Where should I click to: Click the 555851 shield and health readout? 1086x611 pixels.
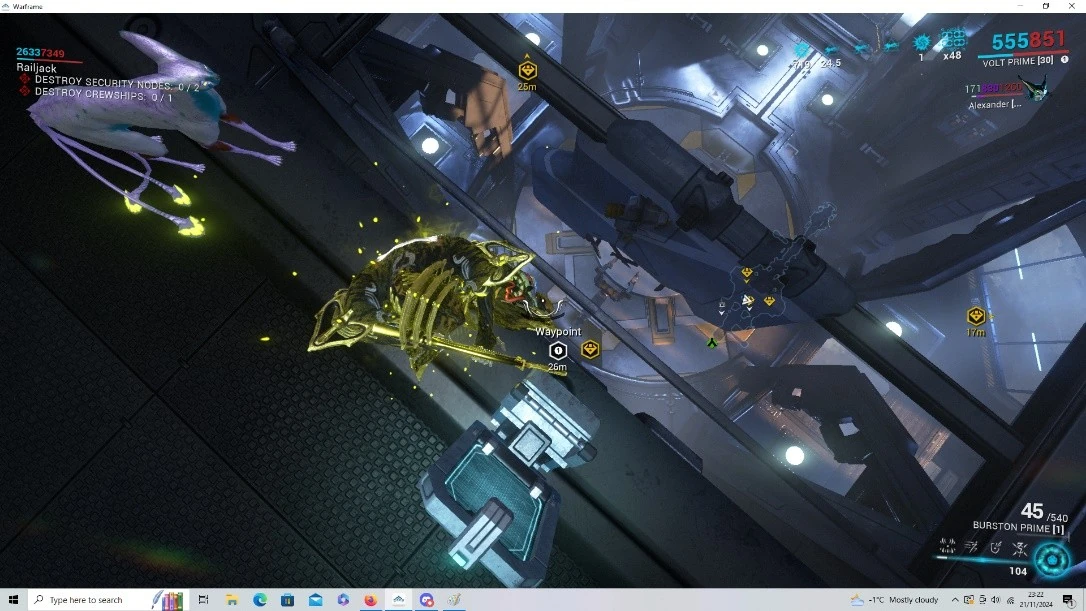(x=1028, y=41)
